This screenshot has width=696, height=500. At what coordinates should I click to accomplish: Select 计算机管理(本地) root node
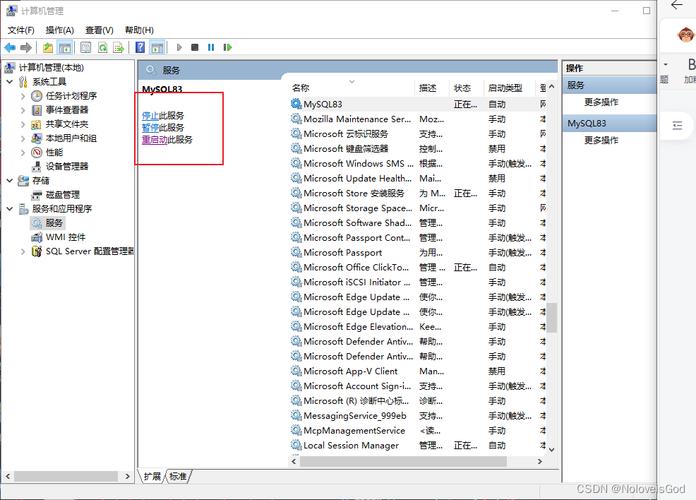click(51, 67)
